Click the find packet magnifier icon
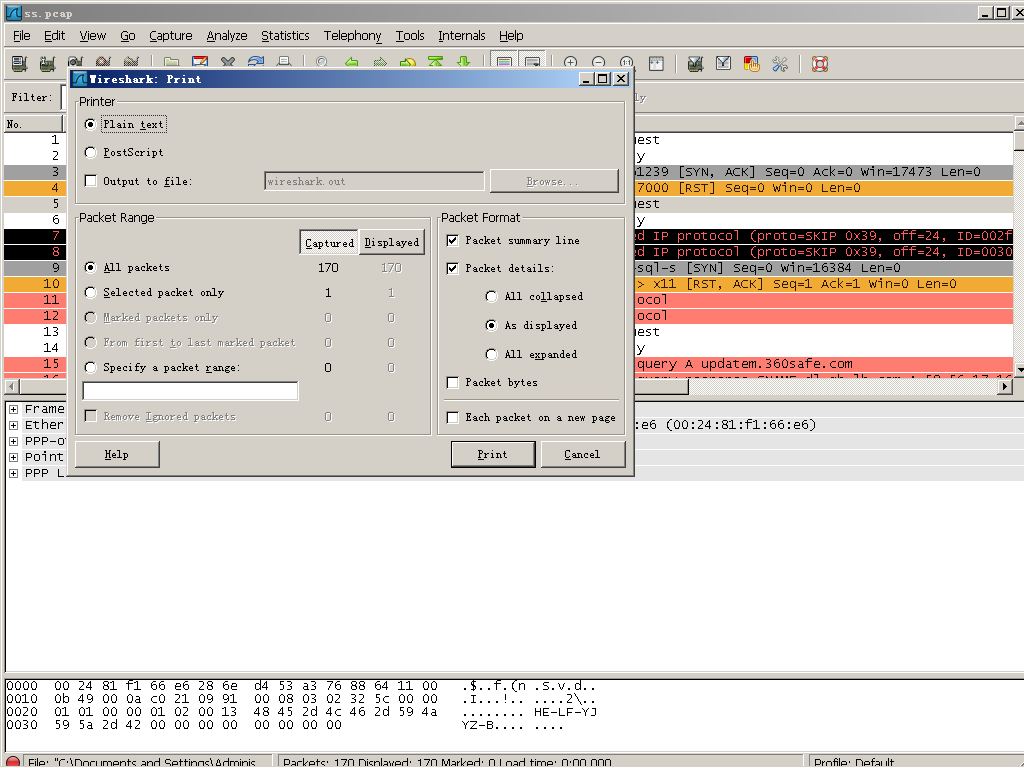This screenshot has width=1024, height=768. click(x=321, y=63)
